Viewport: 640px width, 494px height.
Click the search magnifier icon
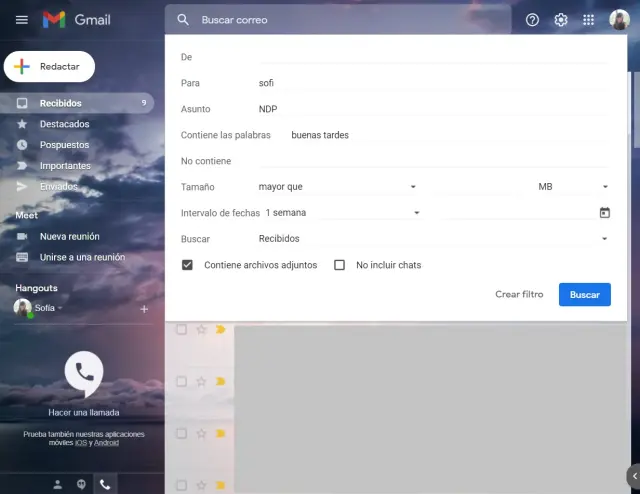pos(182,20)
